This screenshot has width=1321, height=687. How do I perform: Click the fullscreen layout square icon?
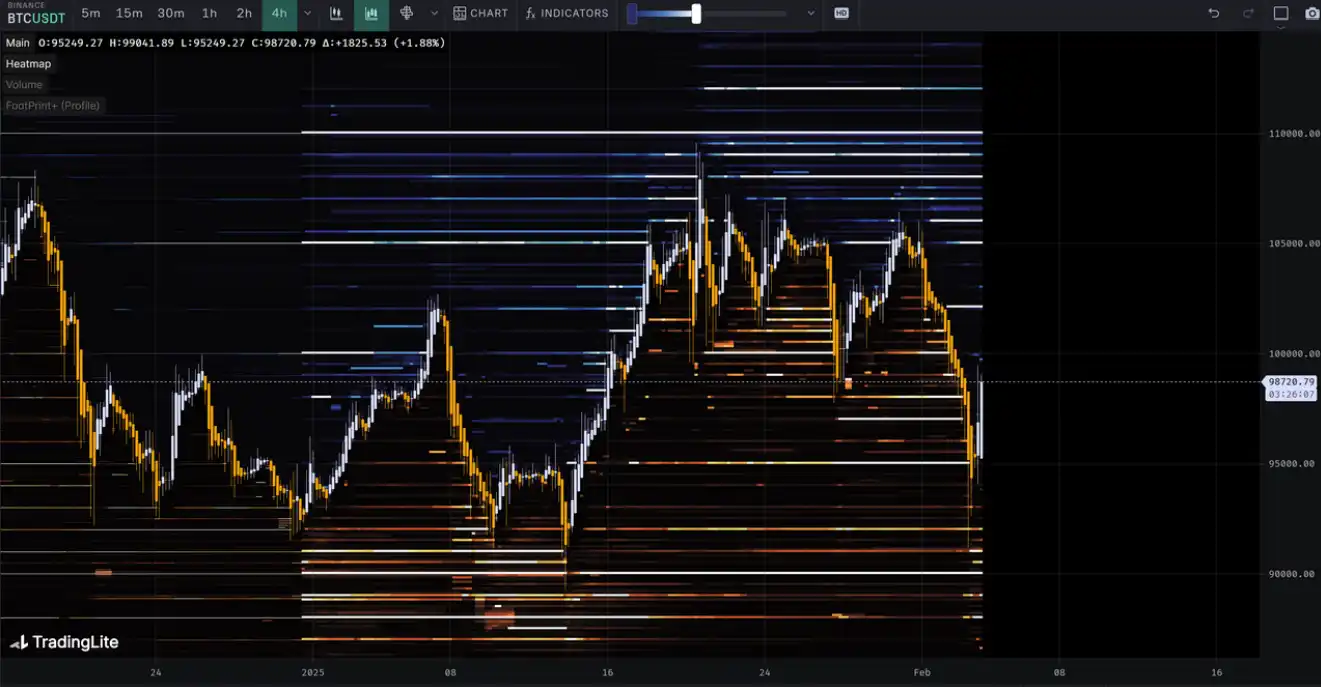tap(1280, 13)
